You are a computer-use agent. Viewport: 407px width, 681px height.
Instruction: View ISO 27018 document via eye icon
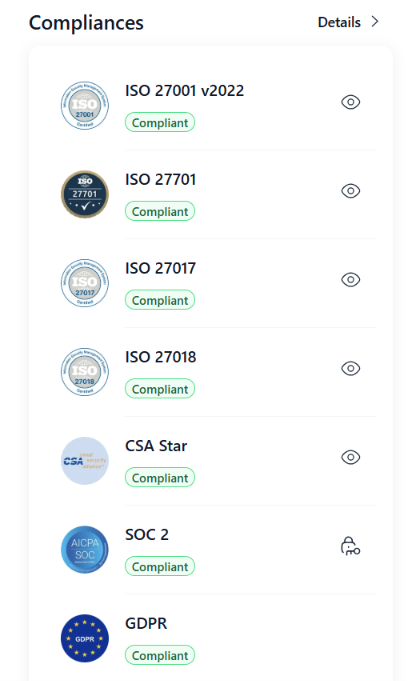351,368
